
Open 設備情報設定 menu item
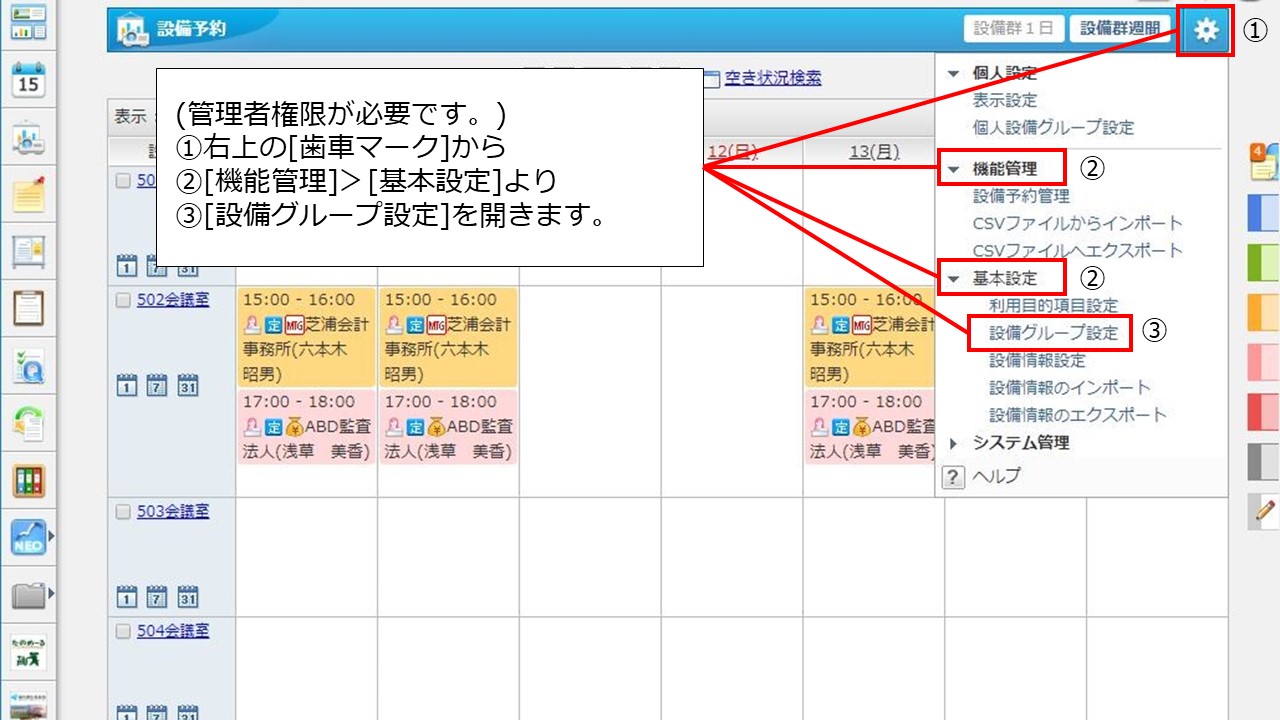(1037, 360)
